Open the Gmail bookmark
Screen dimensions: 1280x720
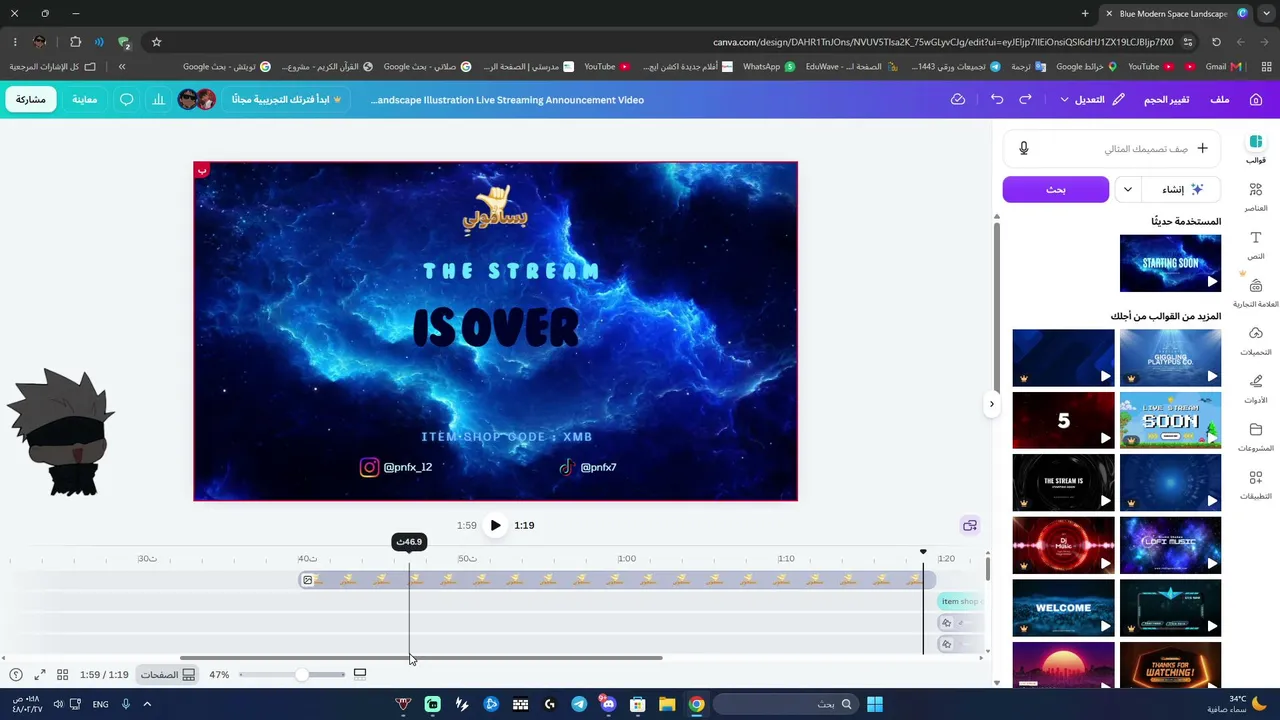[x=1223, y=67]
